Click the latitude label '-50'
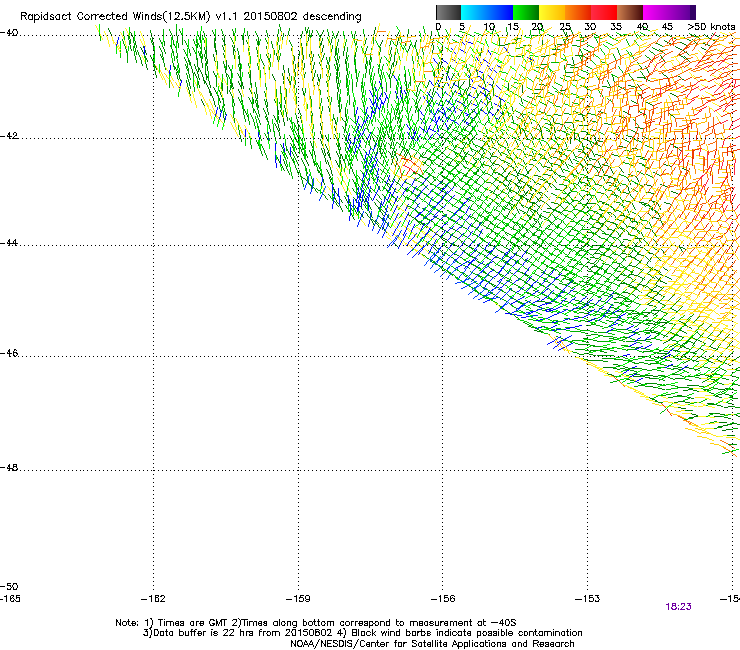Screen dimensions: 740x650 click(x=9, y=586)
